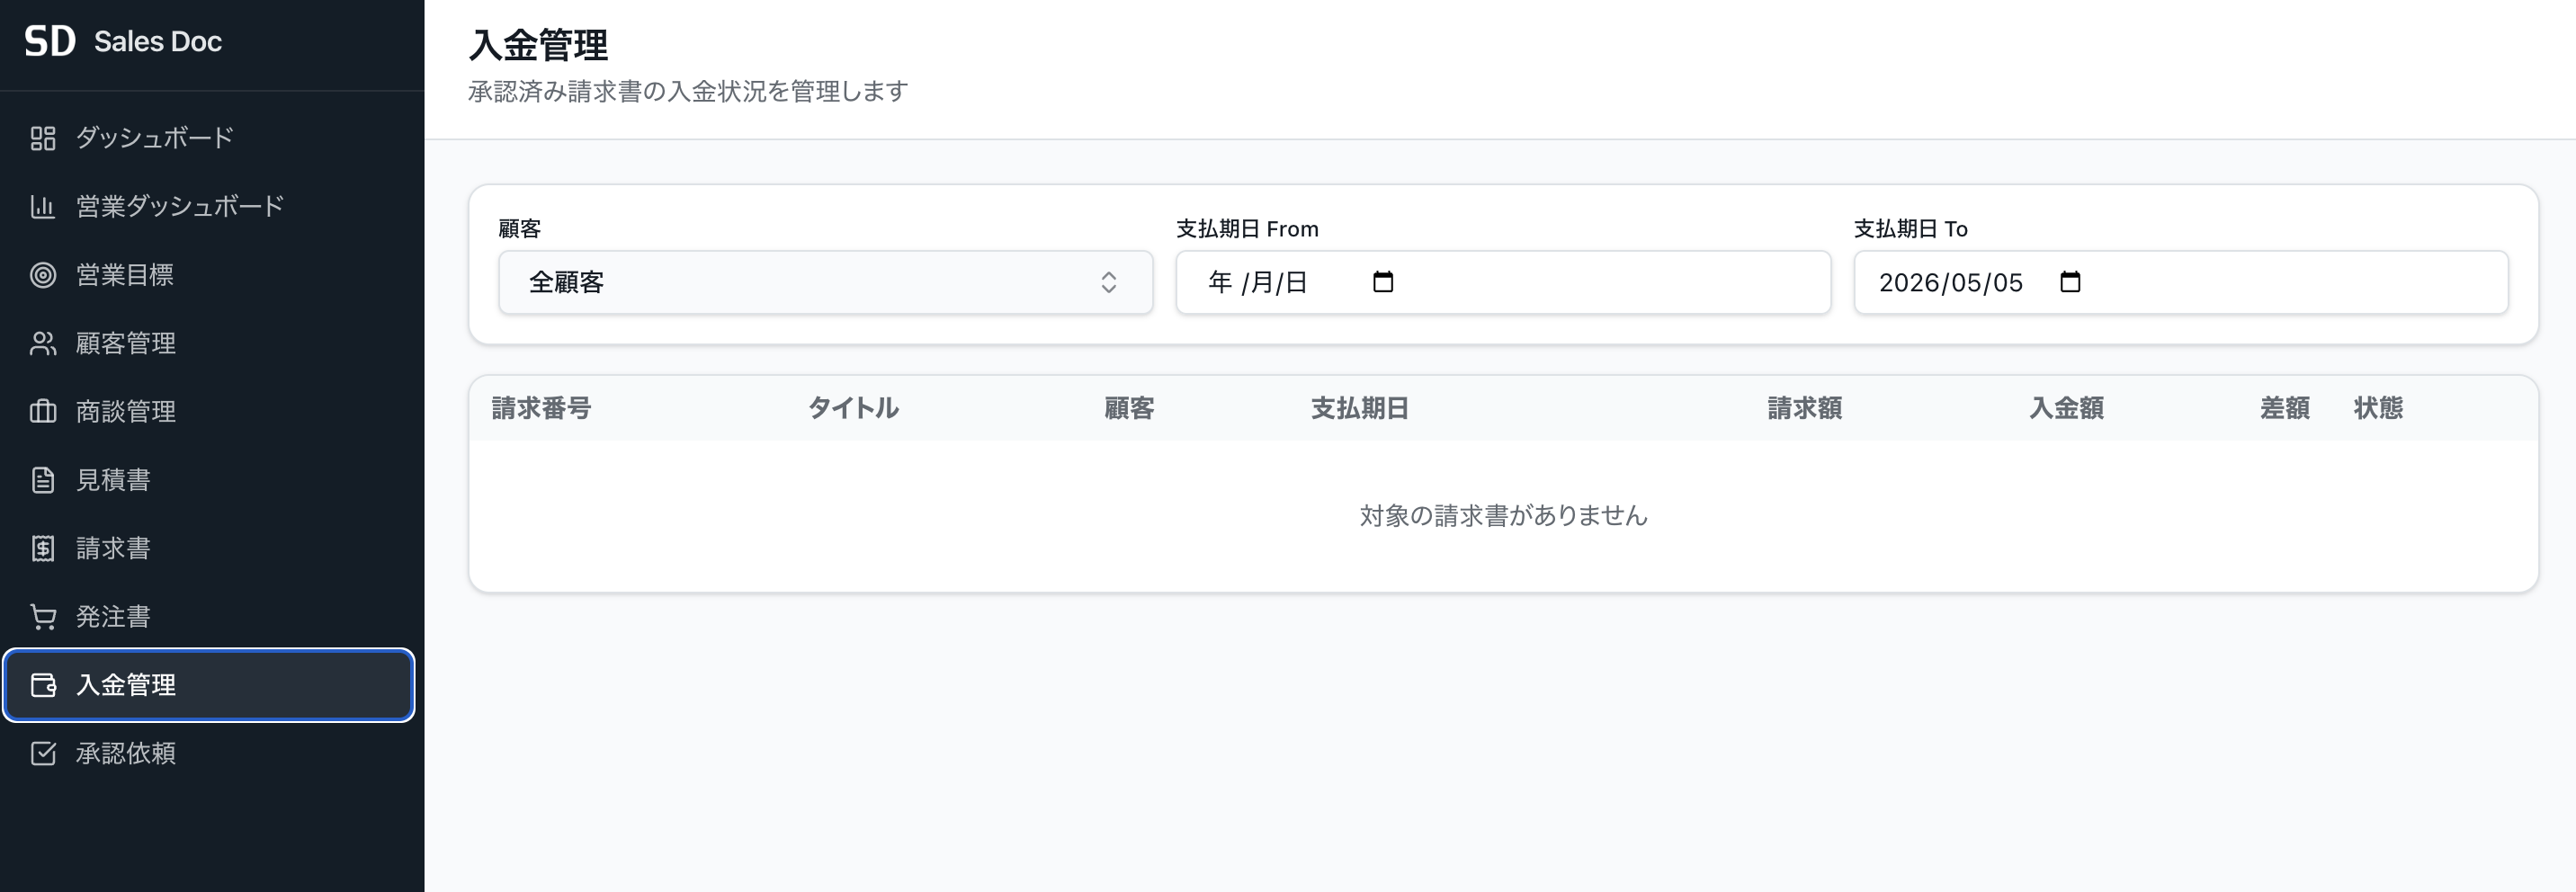The image size is (2576, 892).
Task: Click the 営業目標 target icon
Action: 43,275
